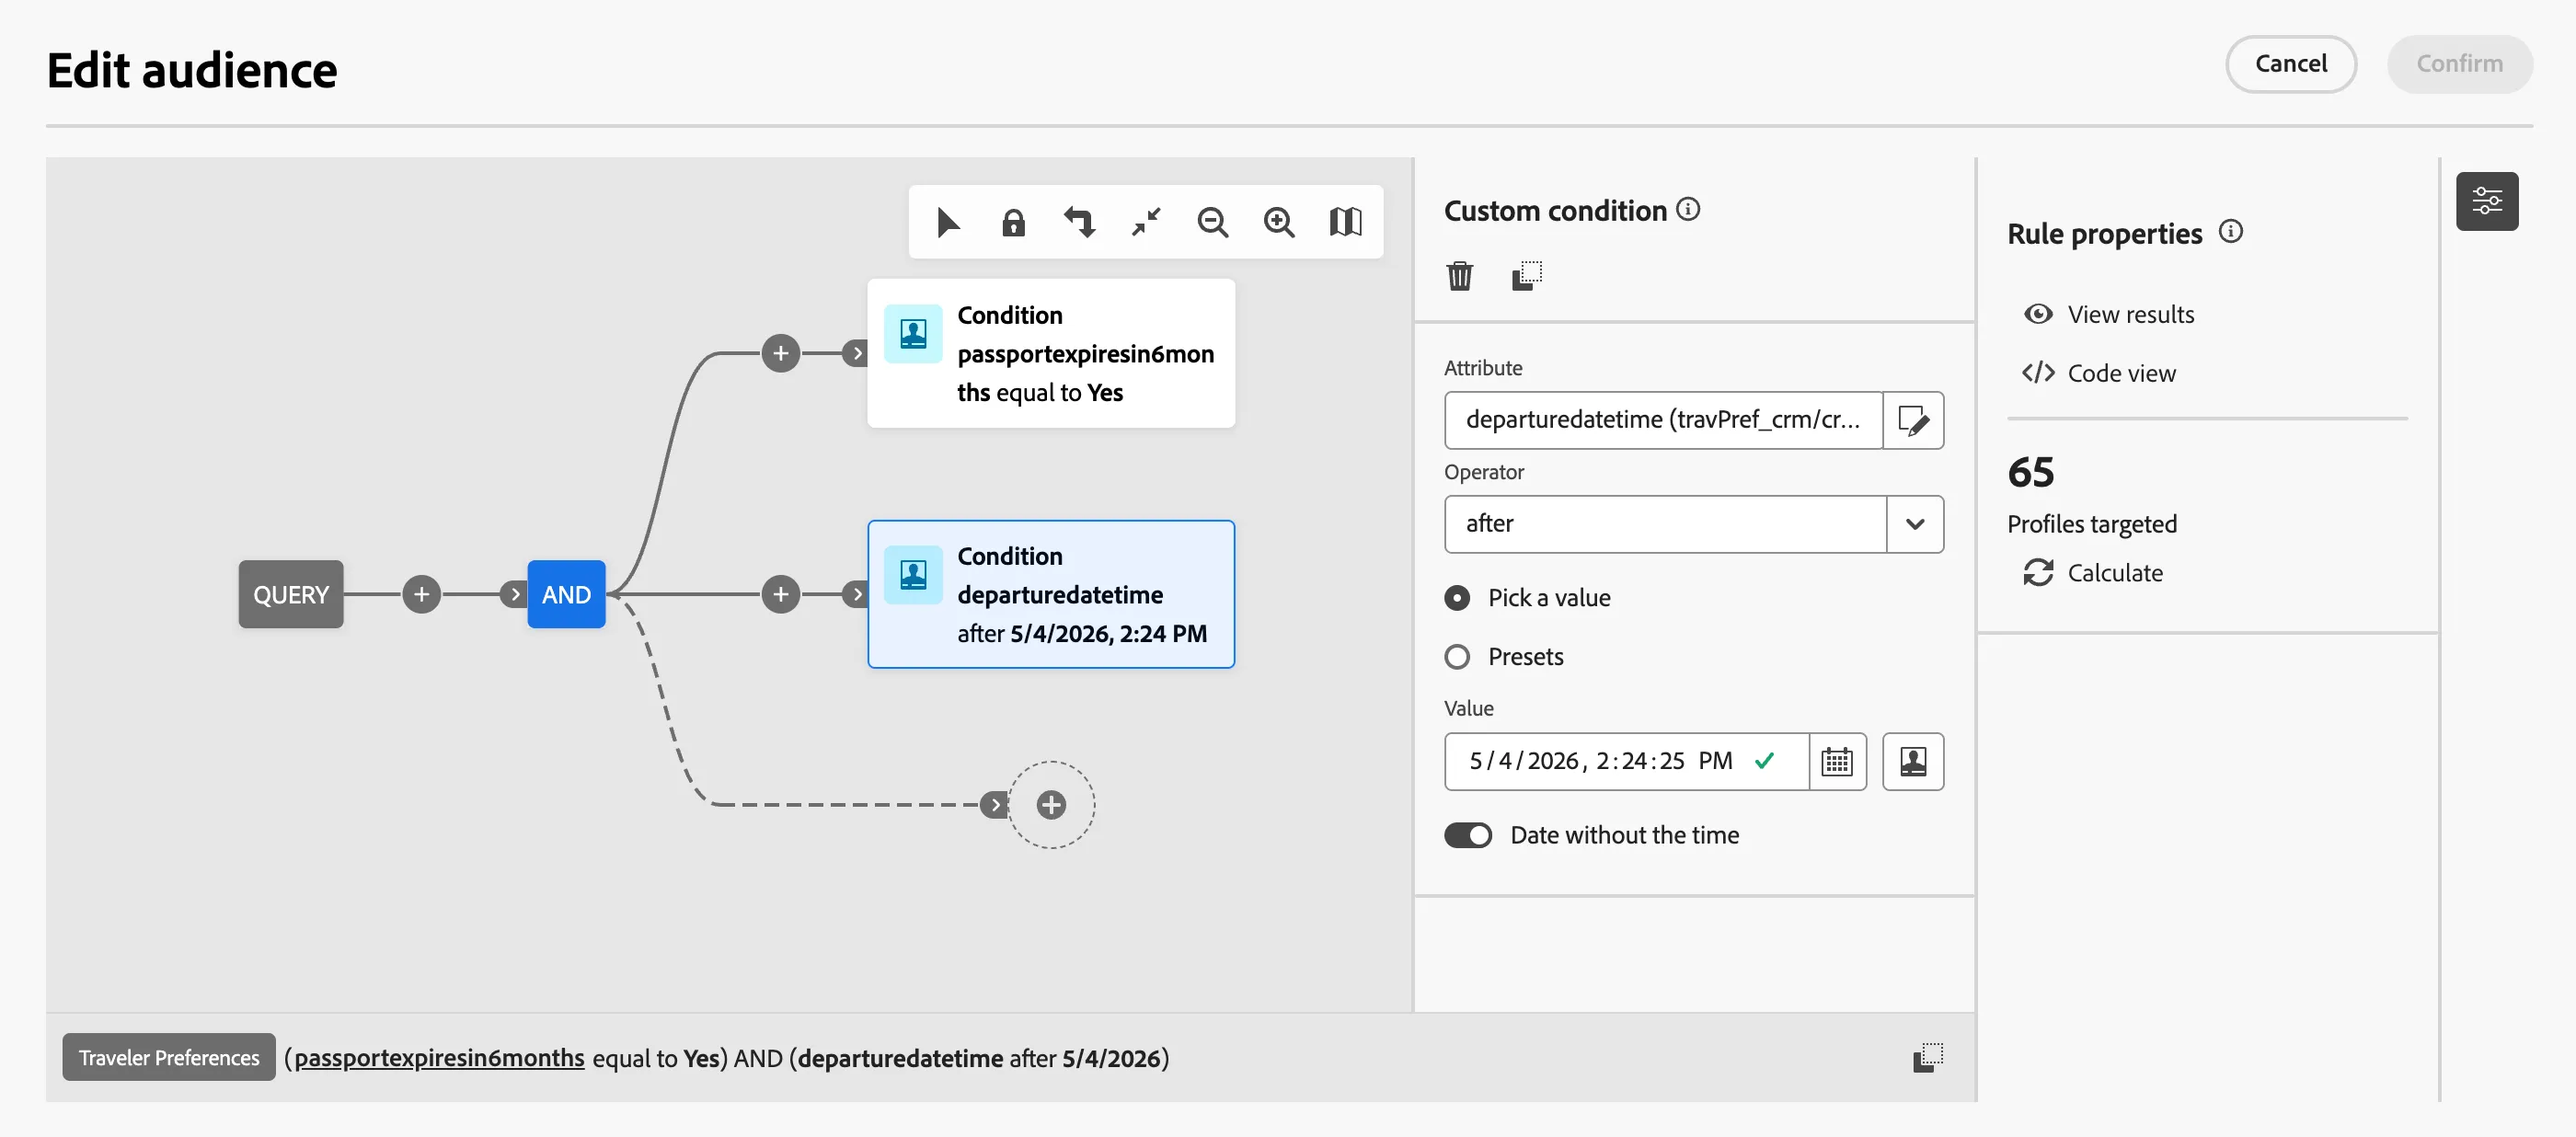Select the pointer selection tool in canvas toolbar
The image size is (2576, 1137).
coord(947,222)
